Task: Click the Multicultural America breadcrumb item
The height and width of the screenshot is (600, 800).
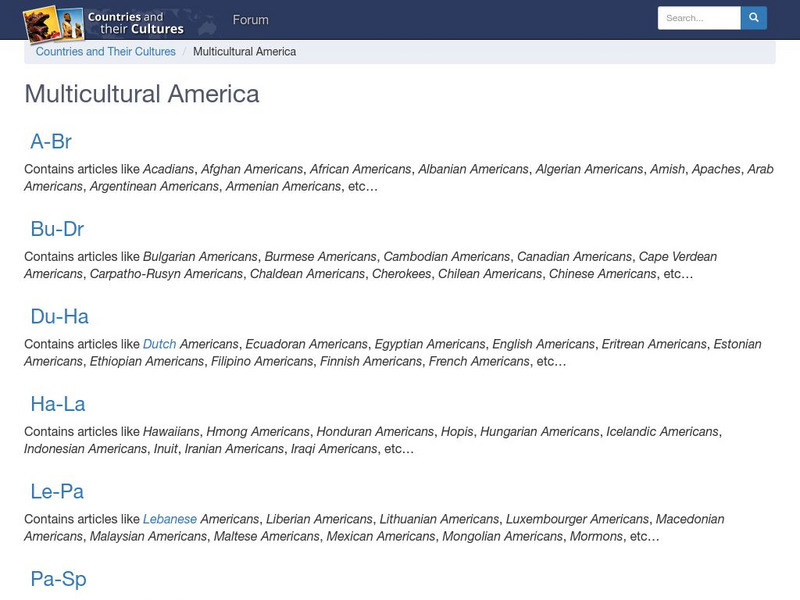Action: pos(244,52)
